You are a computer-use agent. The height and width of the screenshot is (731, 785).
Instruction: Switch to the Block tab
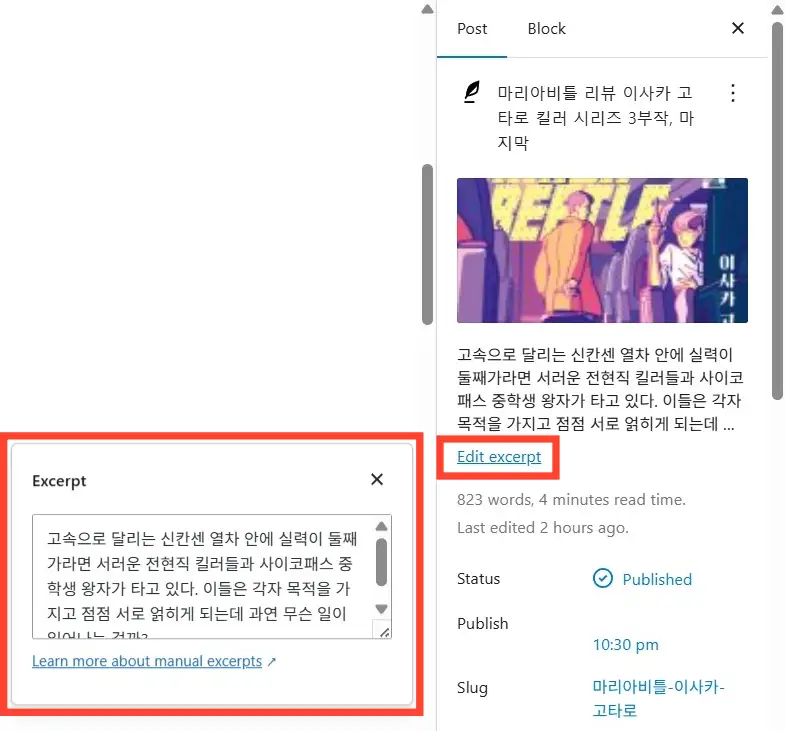(546, 29)
